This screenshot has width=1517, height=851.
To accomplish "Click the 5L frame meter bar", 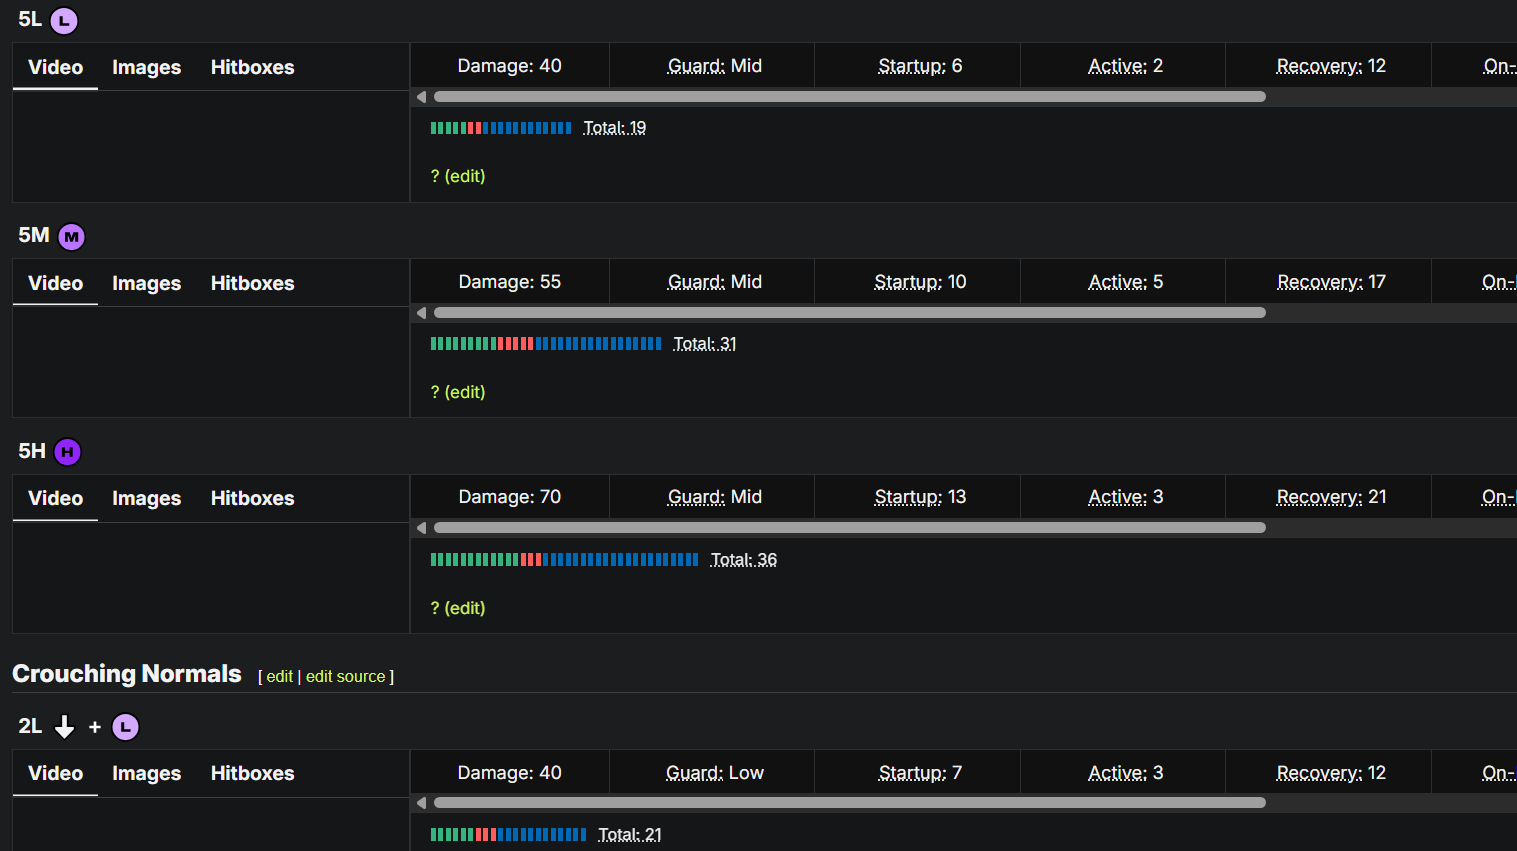I will 501,128.
